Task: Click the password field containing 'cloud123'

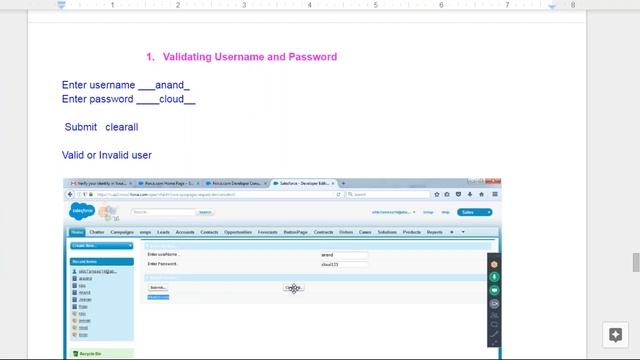Action: click(344, 264)
